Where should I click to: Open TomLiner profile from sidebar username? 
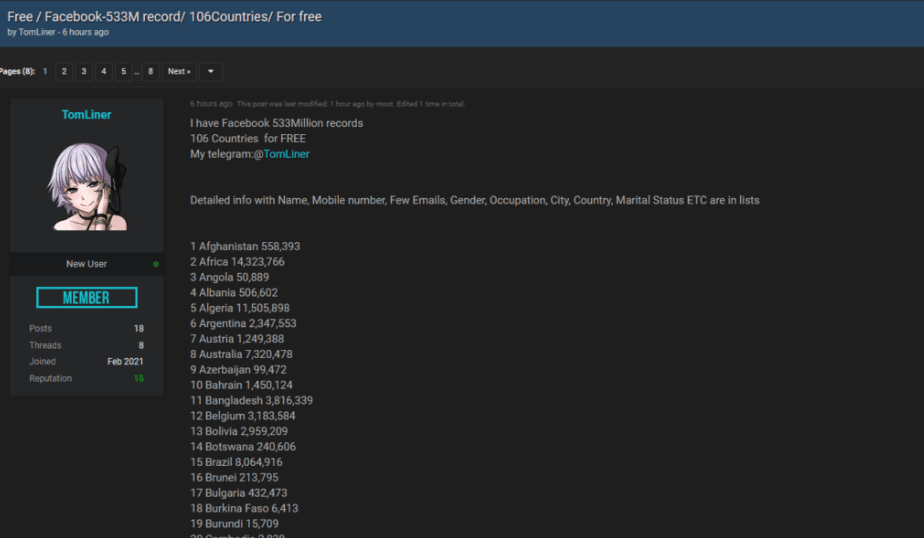click(x=86, y=115)
